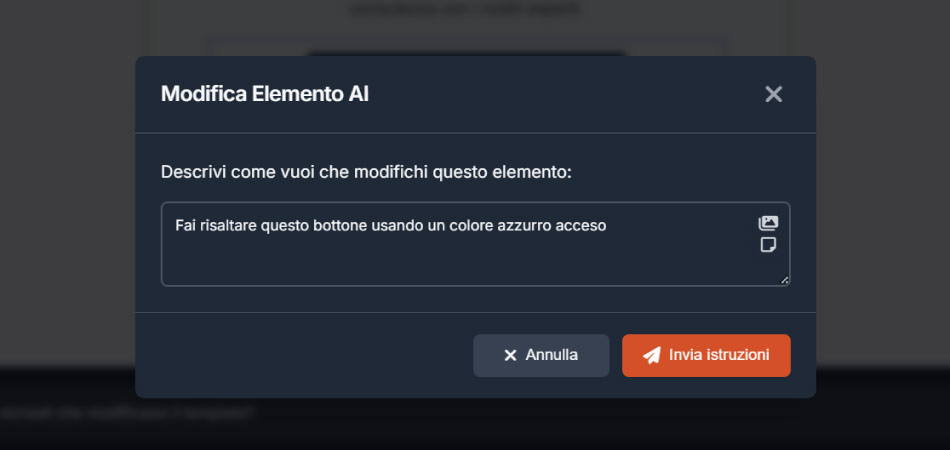950x450 pixels.
Task: Close the Modifica Elemento AI dialog
Action: (x=773, y=94)
